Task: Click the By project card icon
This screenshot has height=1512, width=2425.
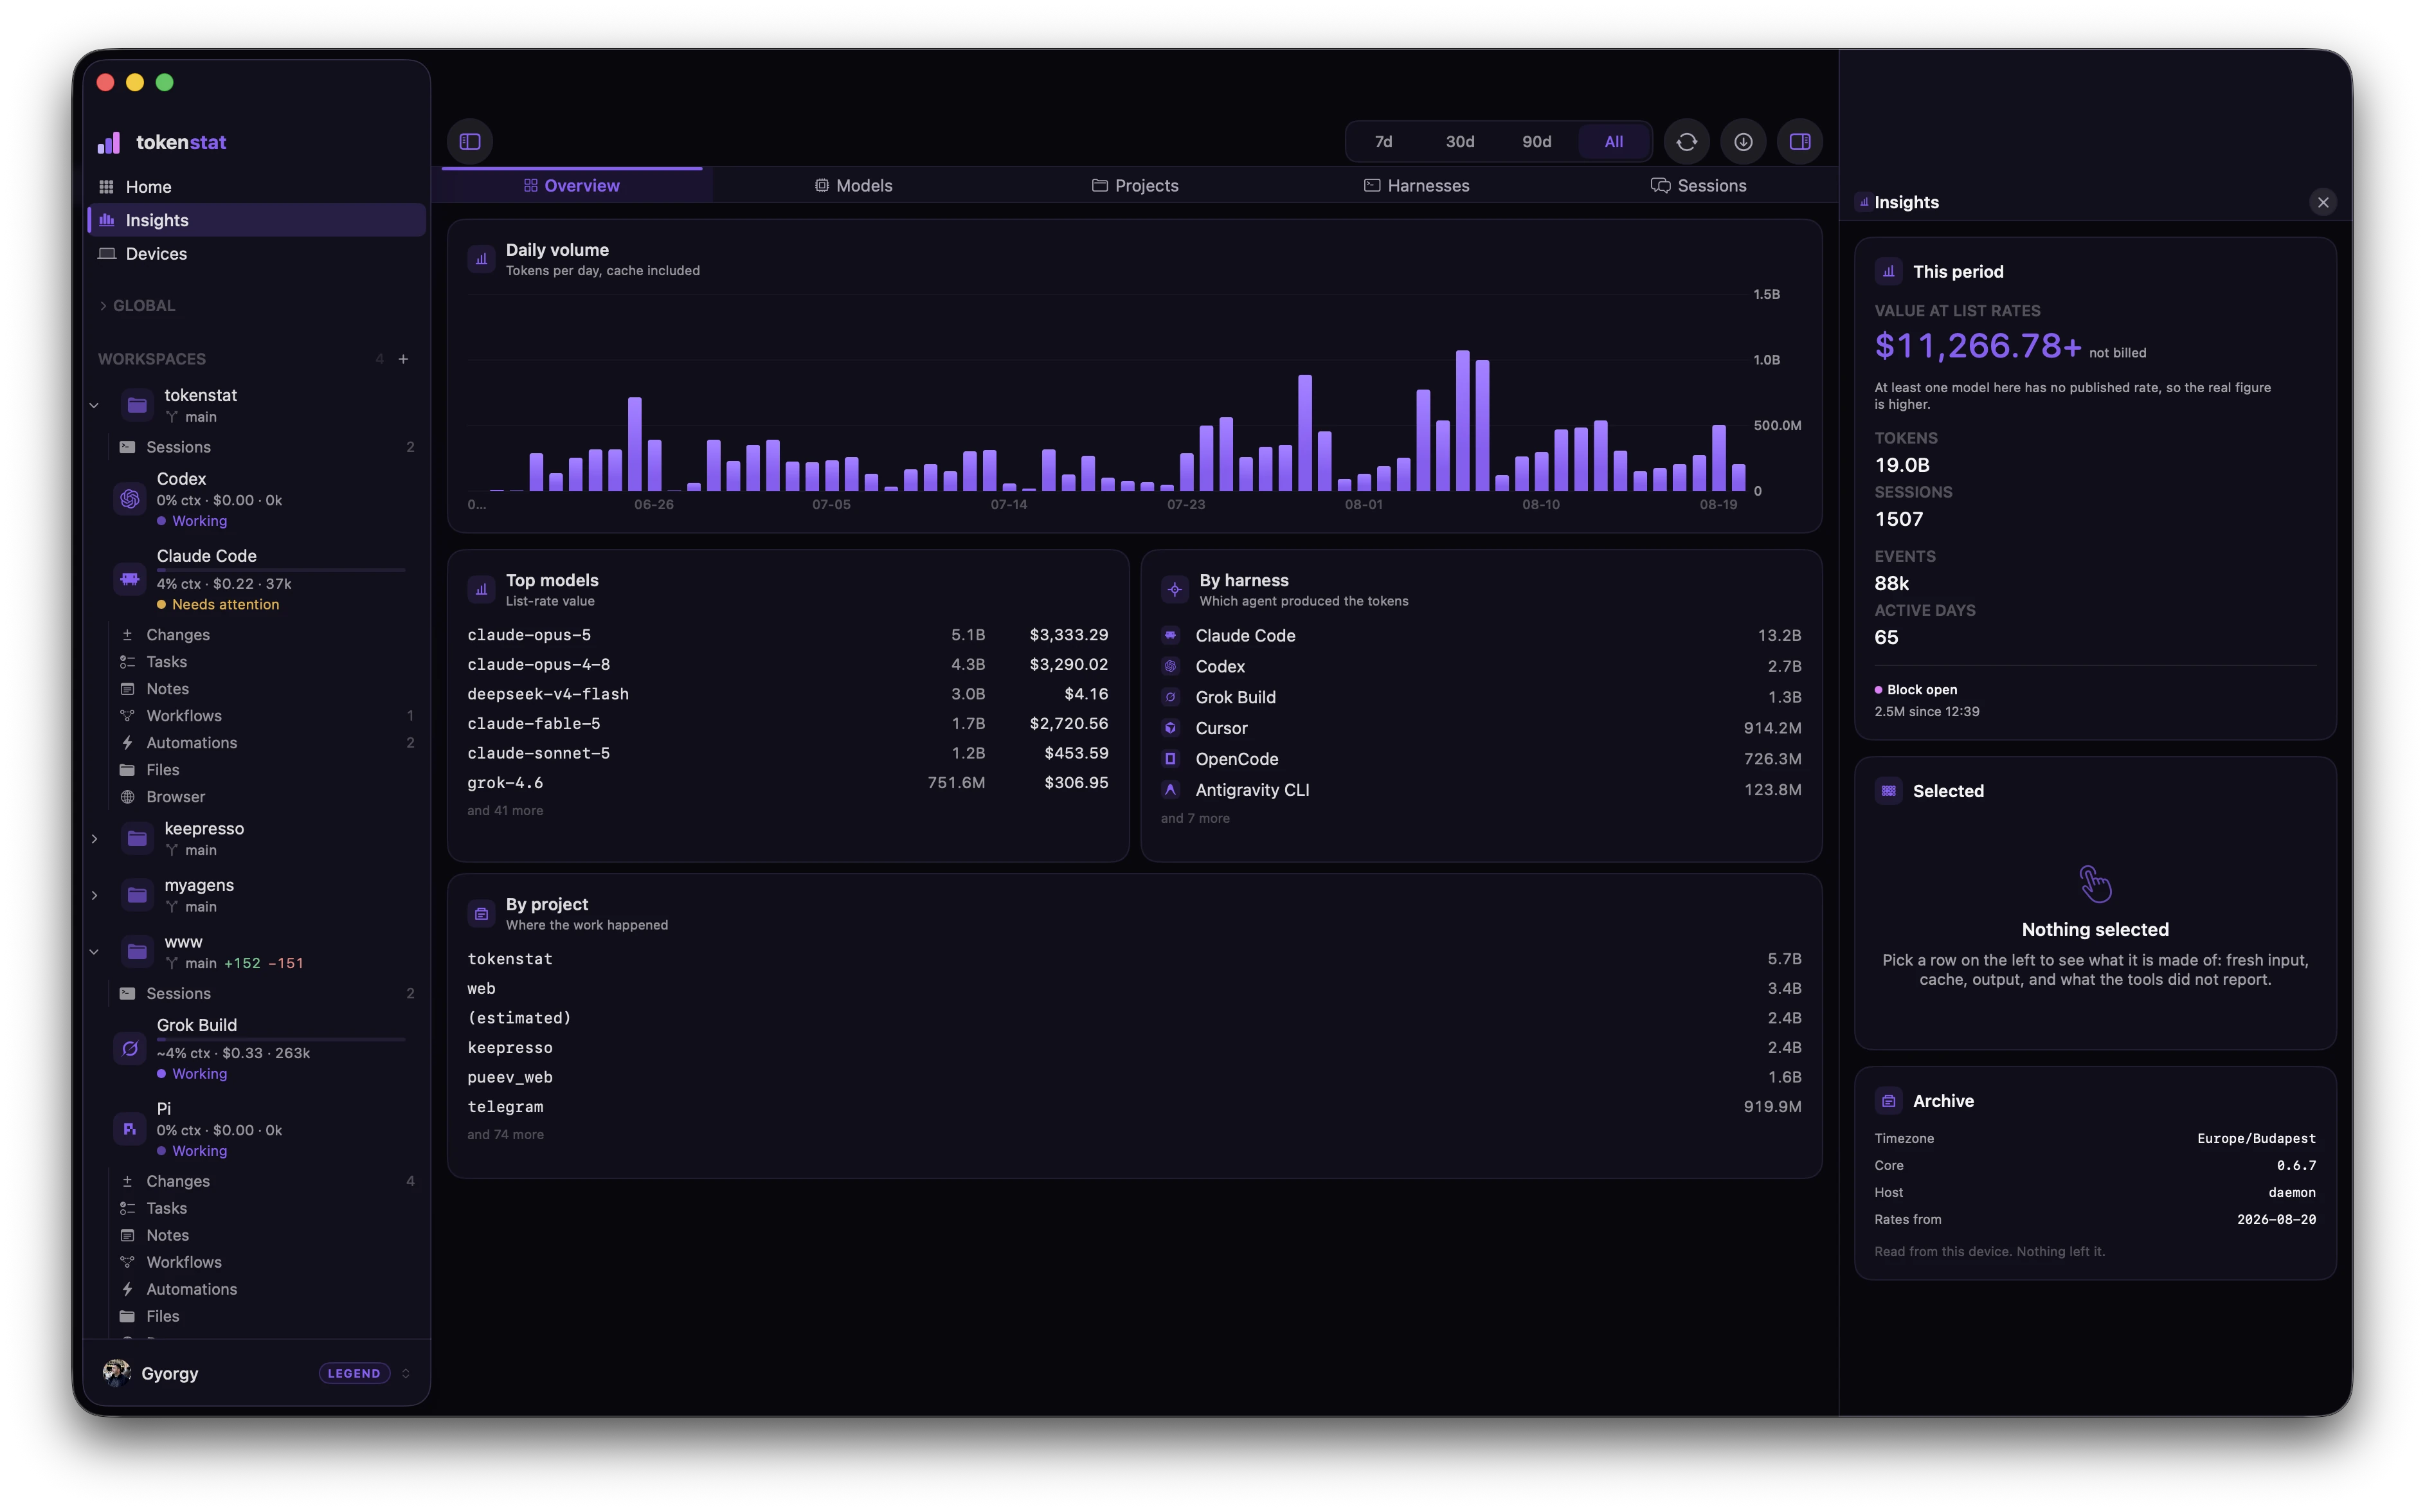Action: (481, 913)
